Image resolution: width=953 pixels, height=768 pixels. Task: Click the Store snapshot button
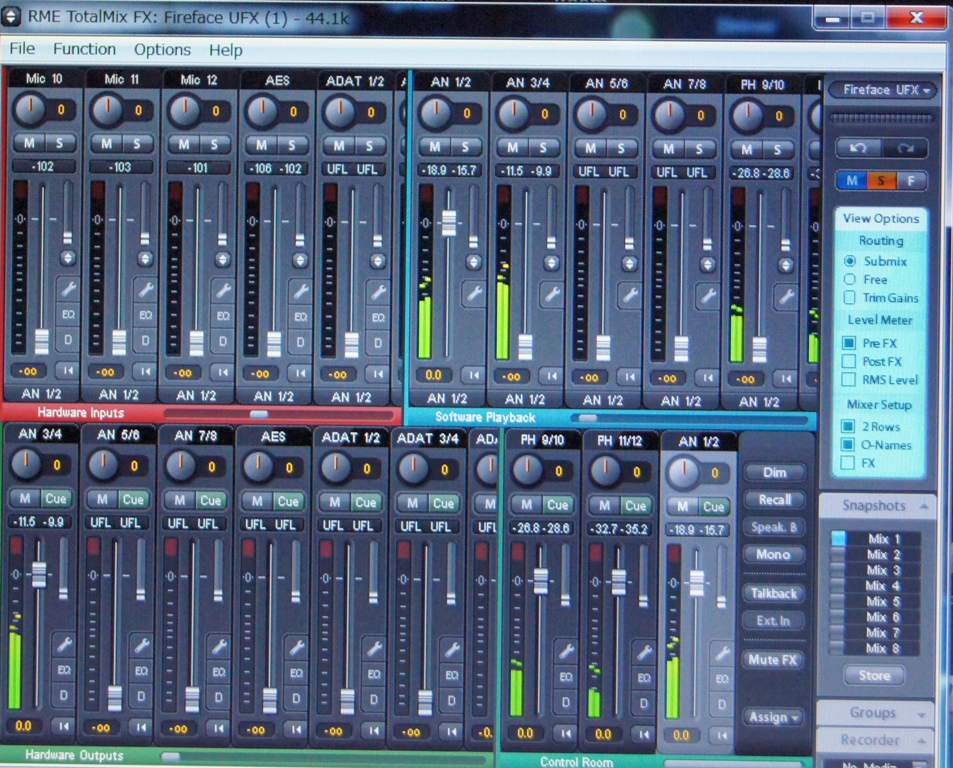(874, 675)
